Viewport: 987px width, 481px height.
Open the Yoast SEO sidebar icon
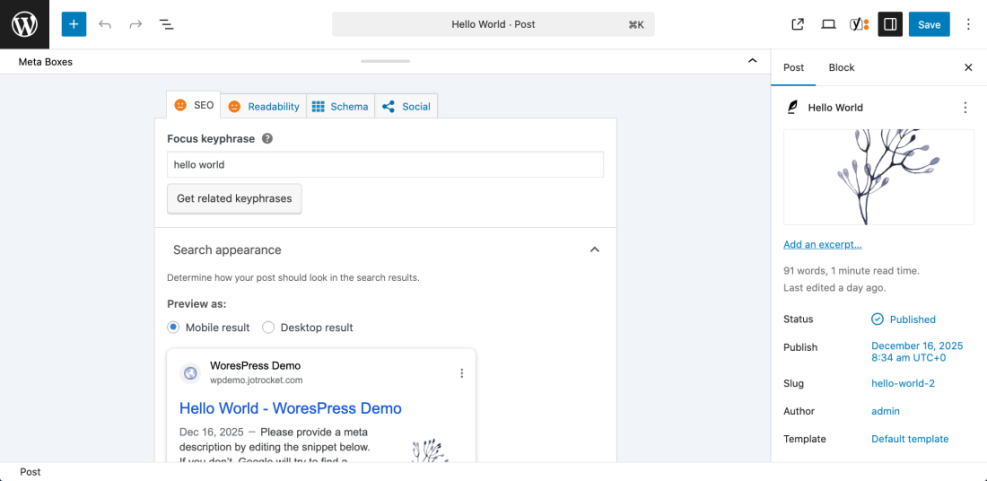tap(859, 25)
